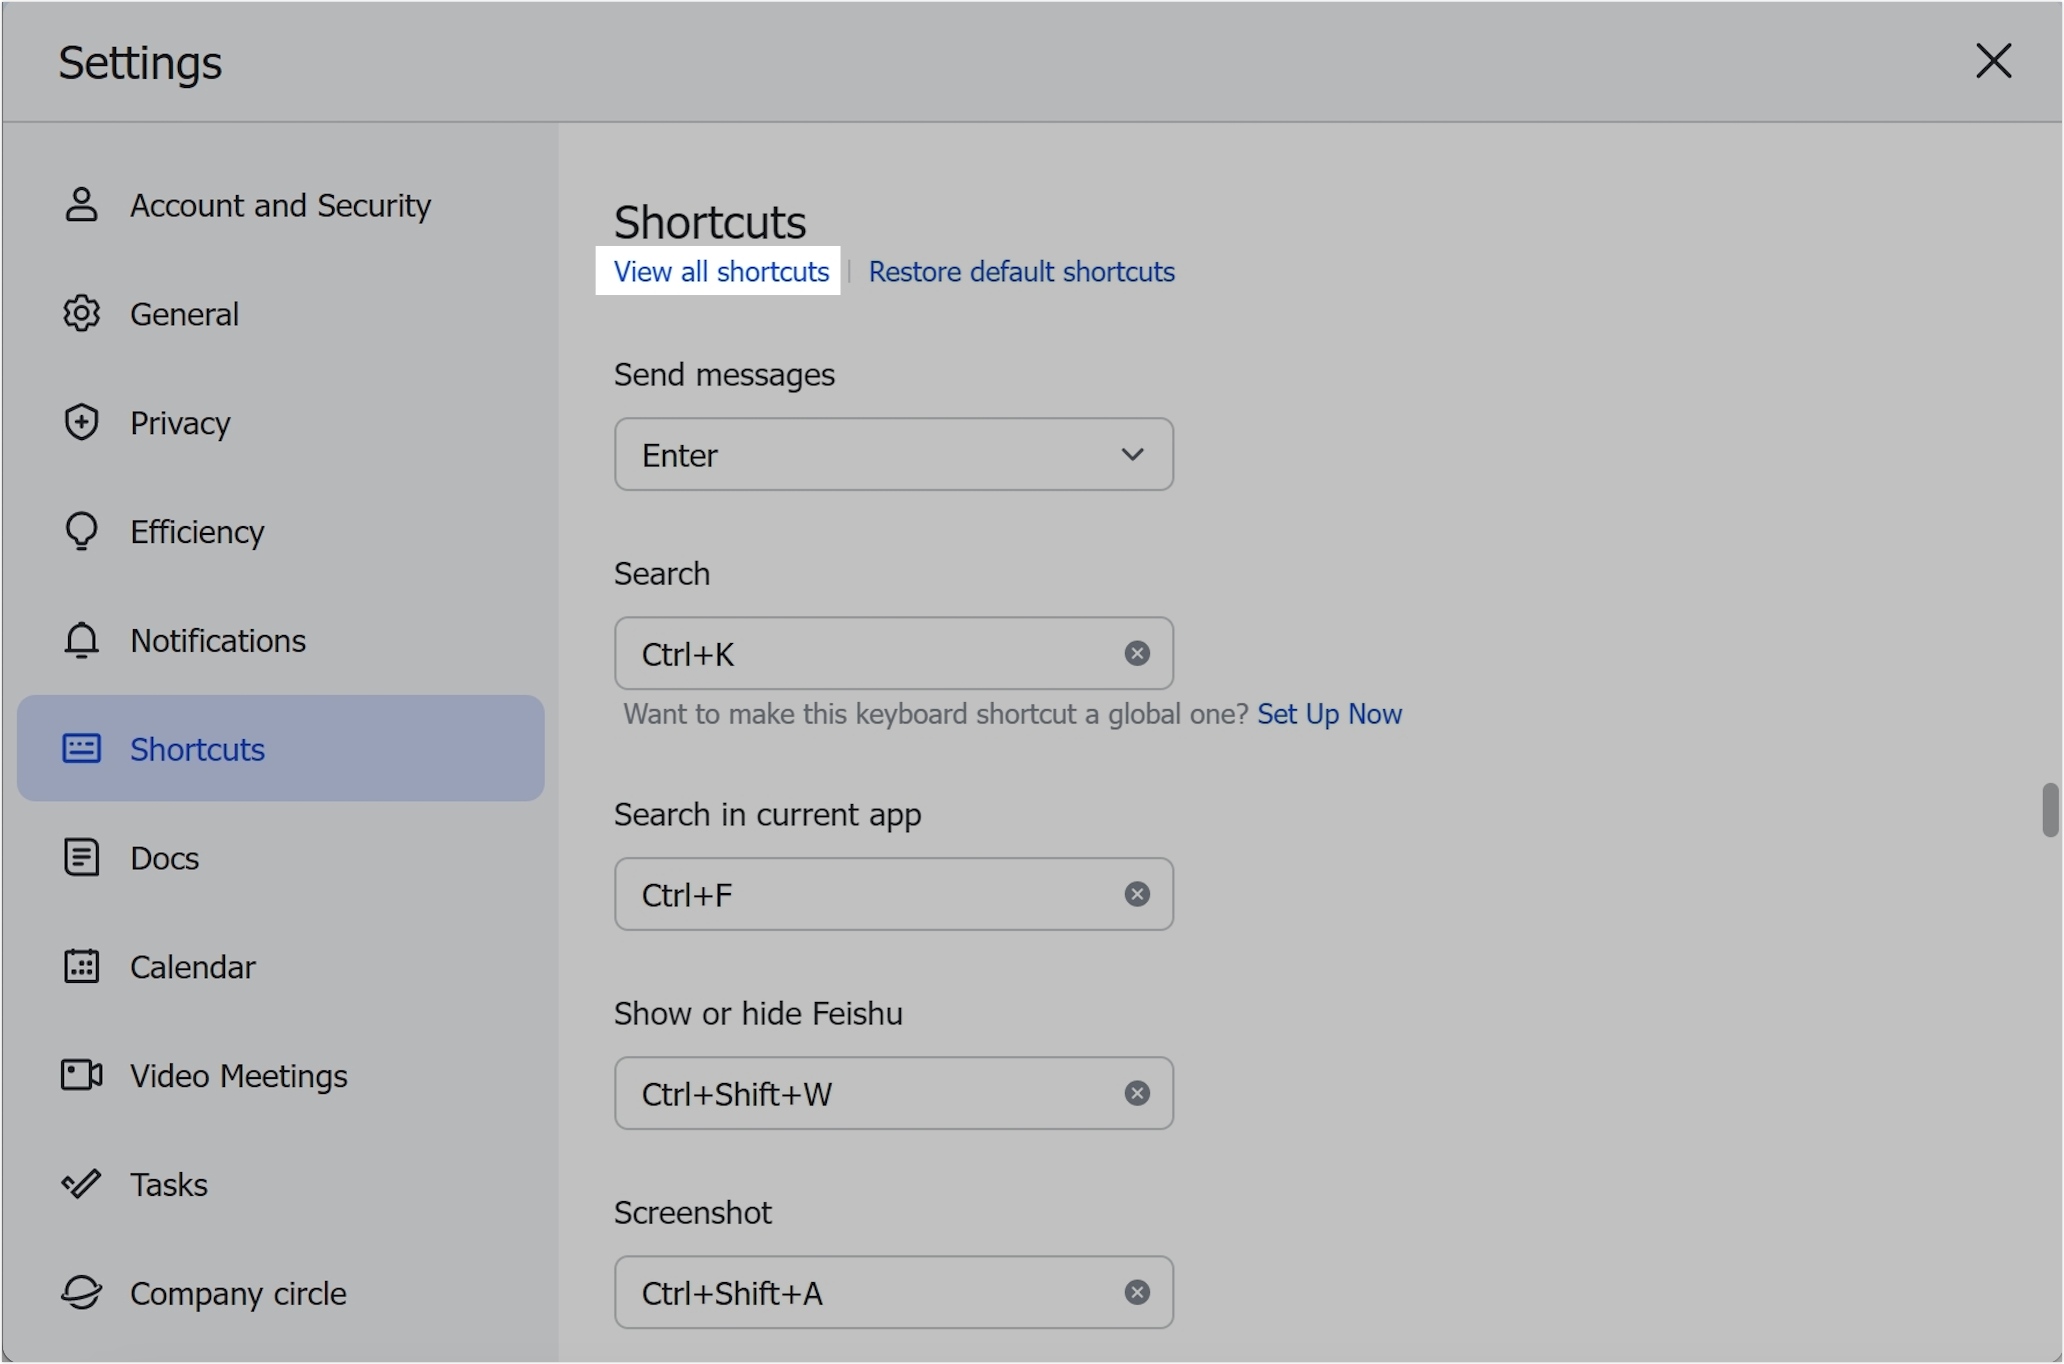Select the Account and Security icon
The image size is (2064, 1364).
click(81, 205)
